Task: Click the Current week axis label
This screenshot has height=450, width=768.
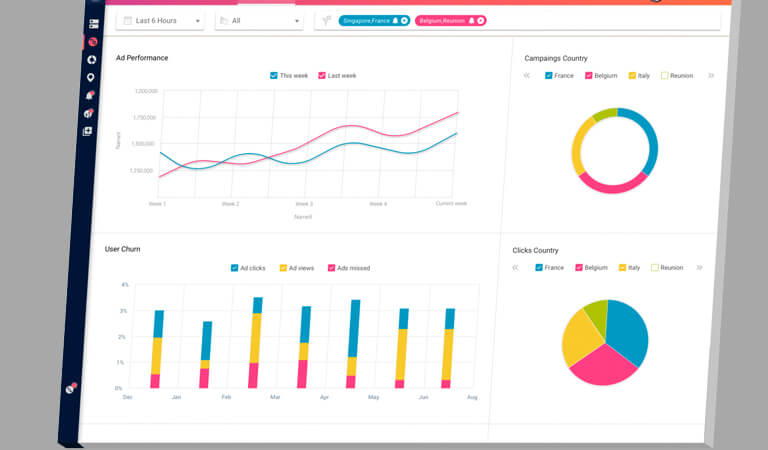Action: point(451,203)
